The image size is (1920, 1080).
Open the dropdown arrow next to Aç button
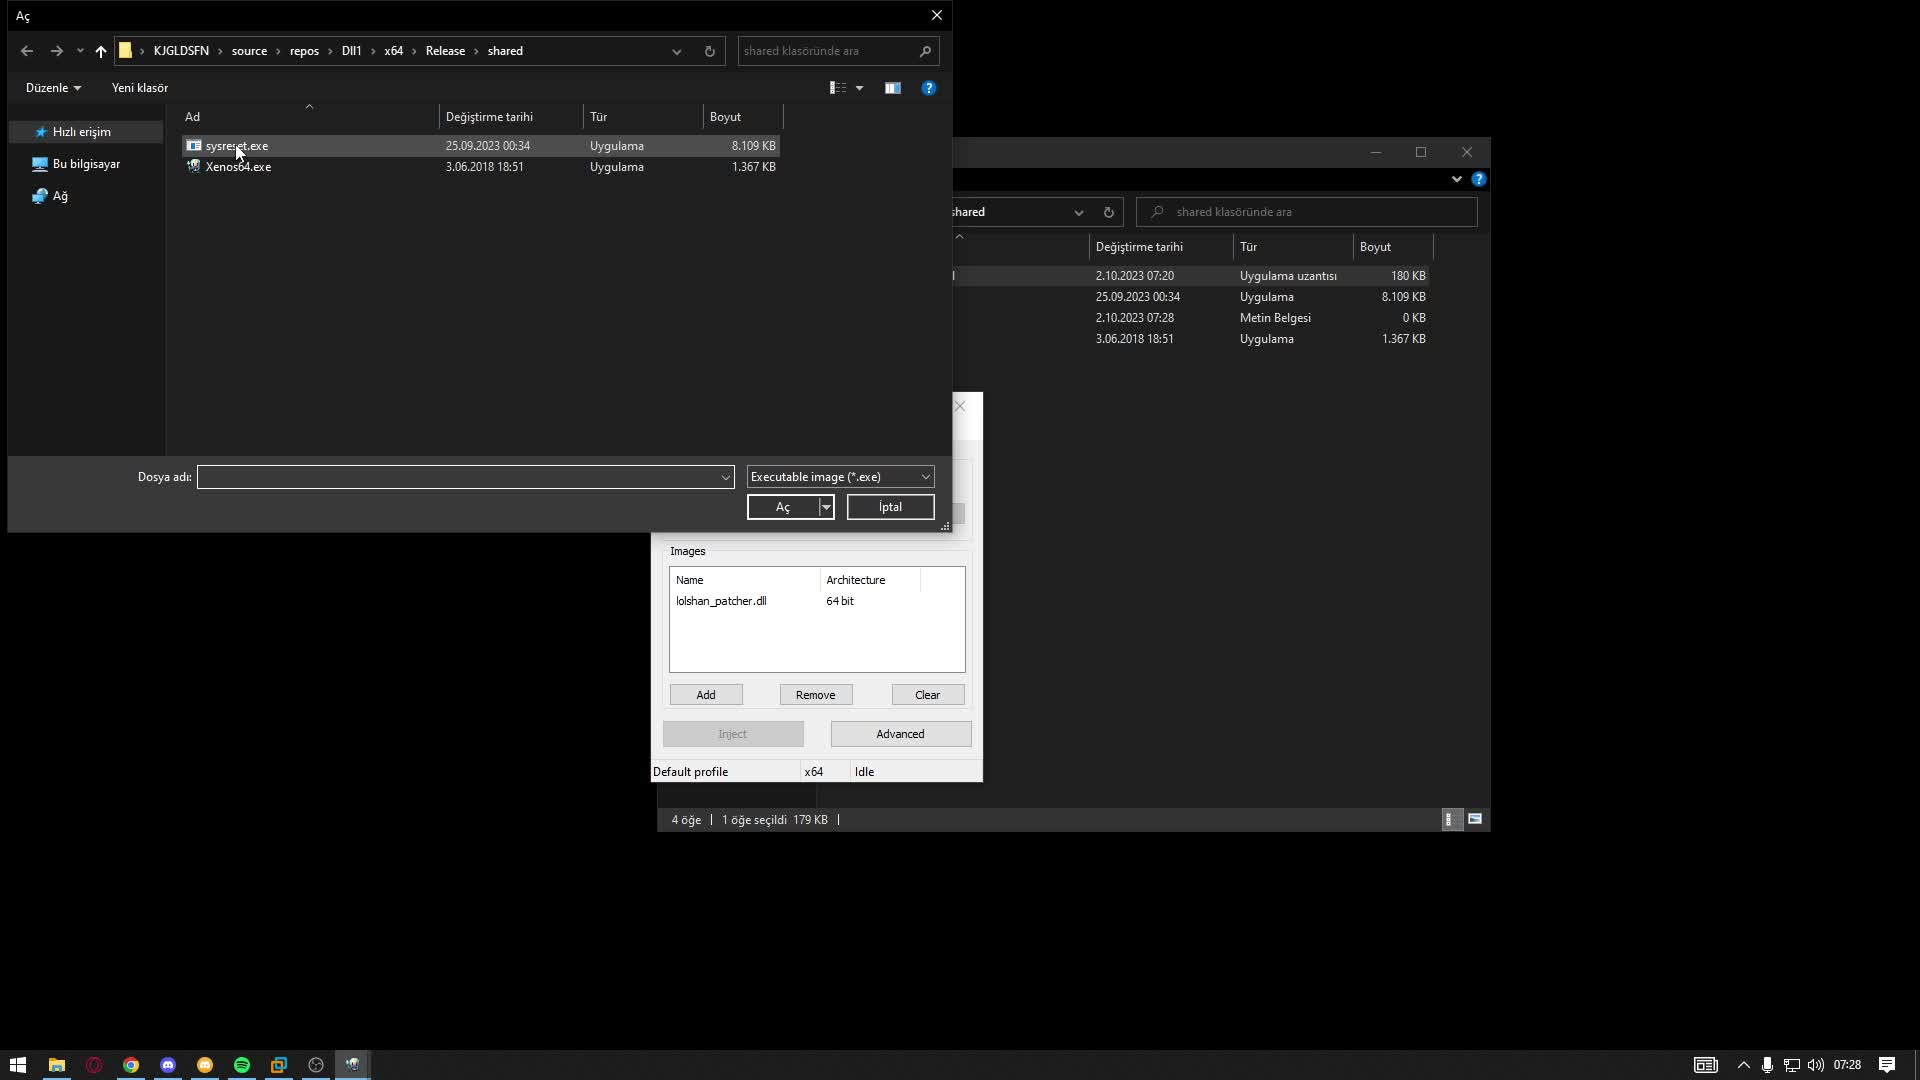824,507
